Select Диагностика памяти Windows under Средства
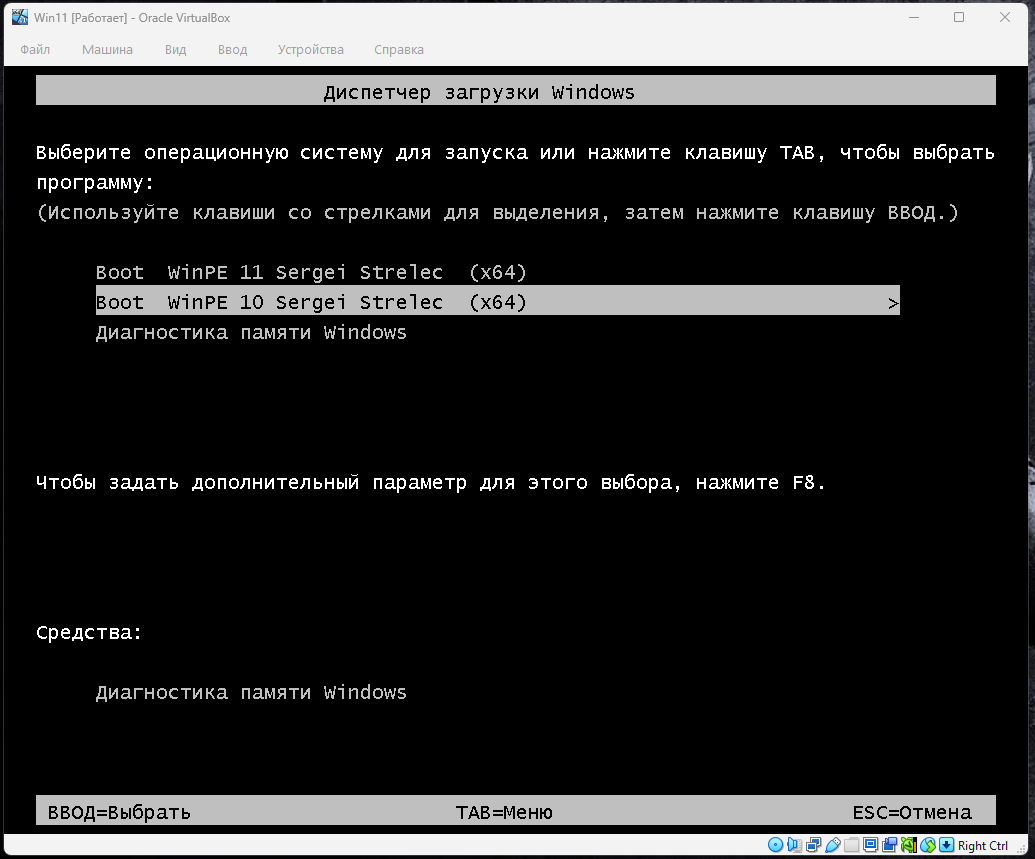The image size is (1035, 859). (x=251, y=692)
